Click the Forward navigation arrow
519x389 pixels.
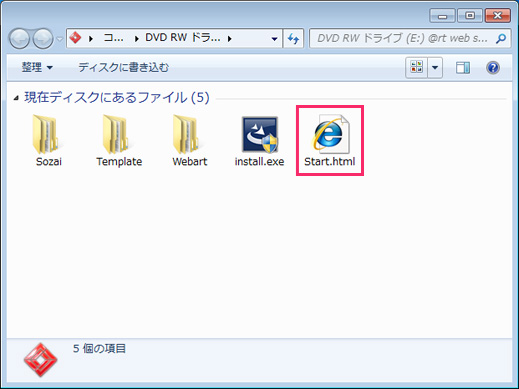(43, 39)
